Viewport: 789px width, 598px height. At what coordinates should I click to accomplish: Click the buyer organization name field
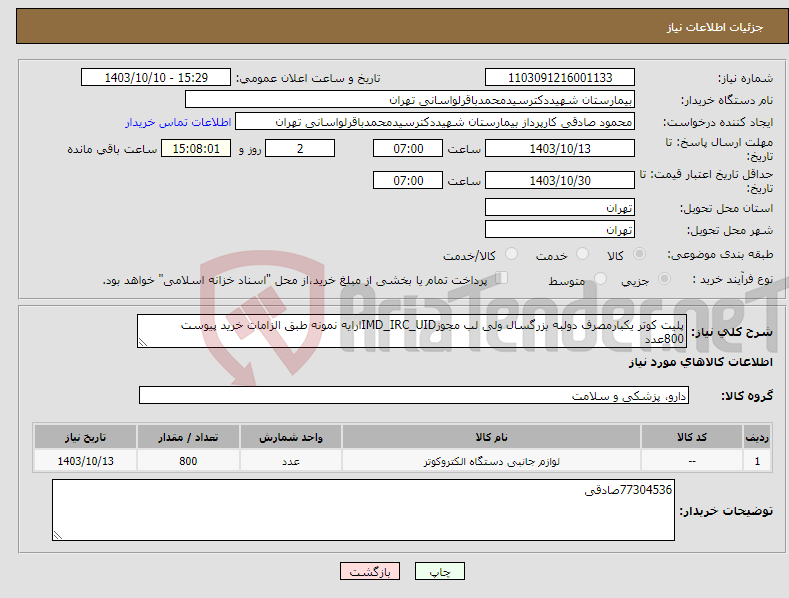410,100
